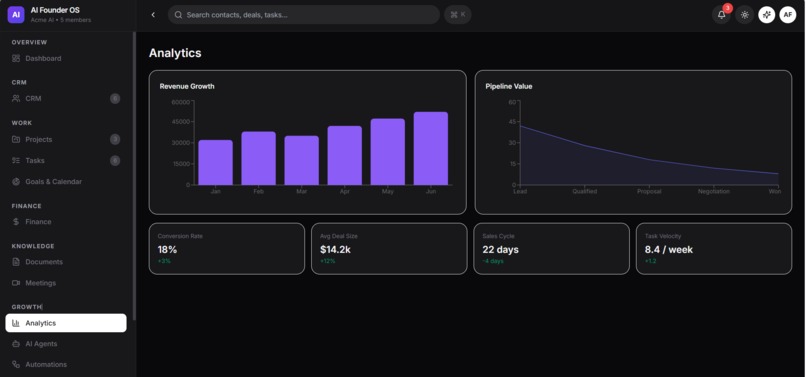Click the Finance dollar icon
The image size is (806, 377).
(16, 222)
